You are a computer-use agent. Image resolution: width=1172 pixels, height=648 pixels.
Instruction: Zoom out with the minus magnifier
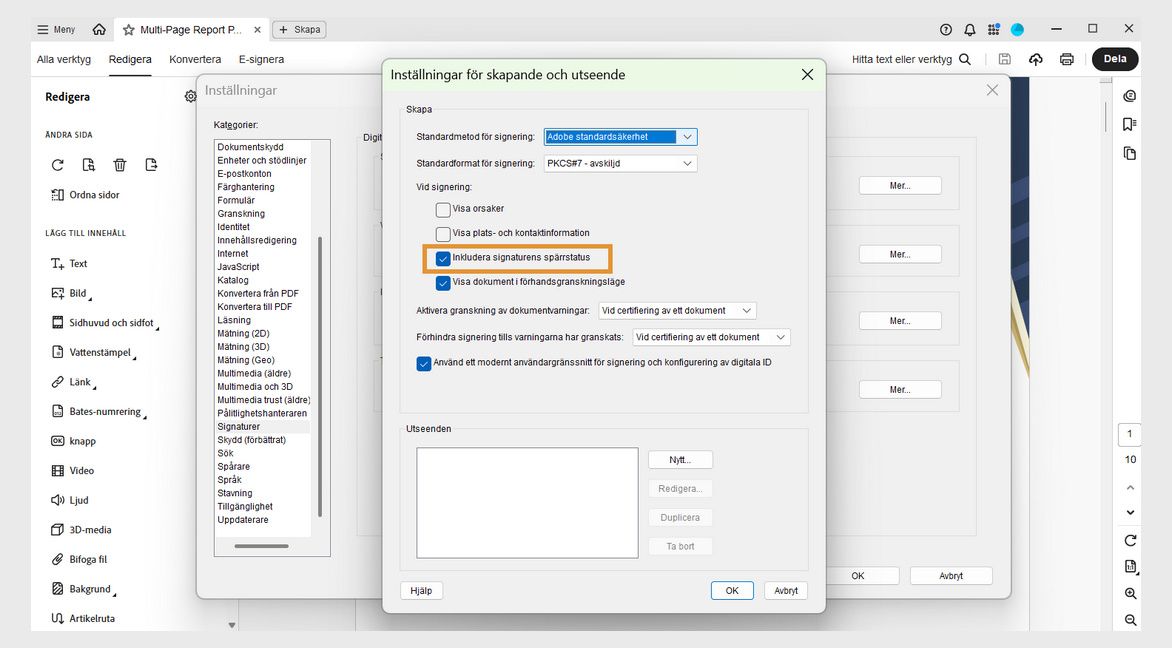pos(1130,620)
